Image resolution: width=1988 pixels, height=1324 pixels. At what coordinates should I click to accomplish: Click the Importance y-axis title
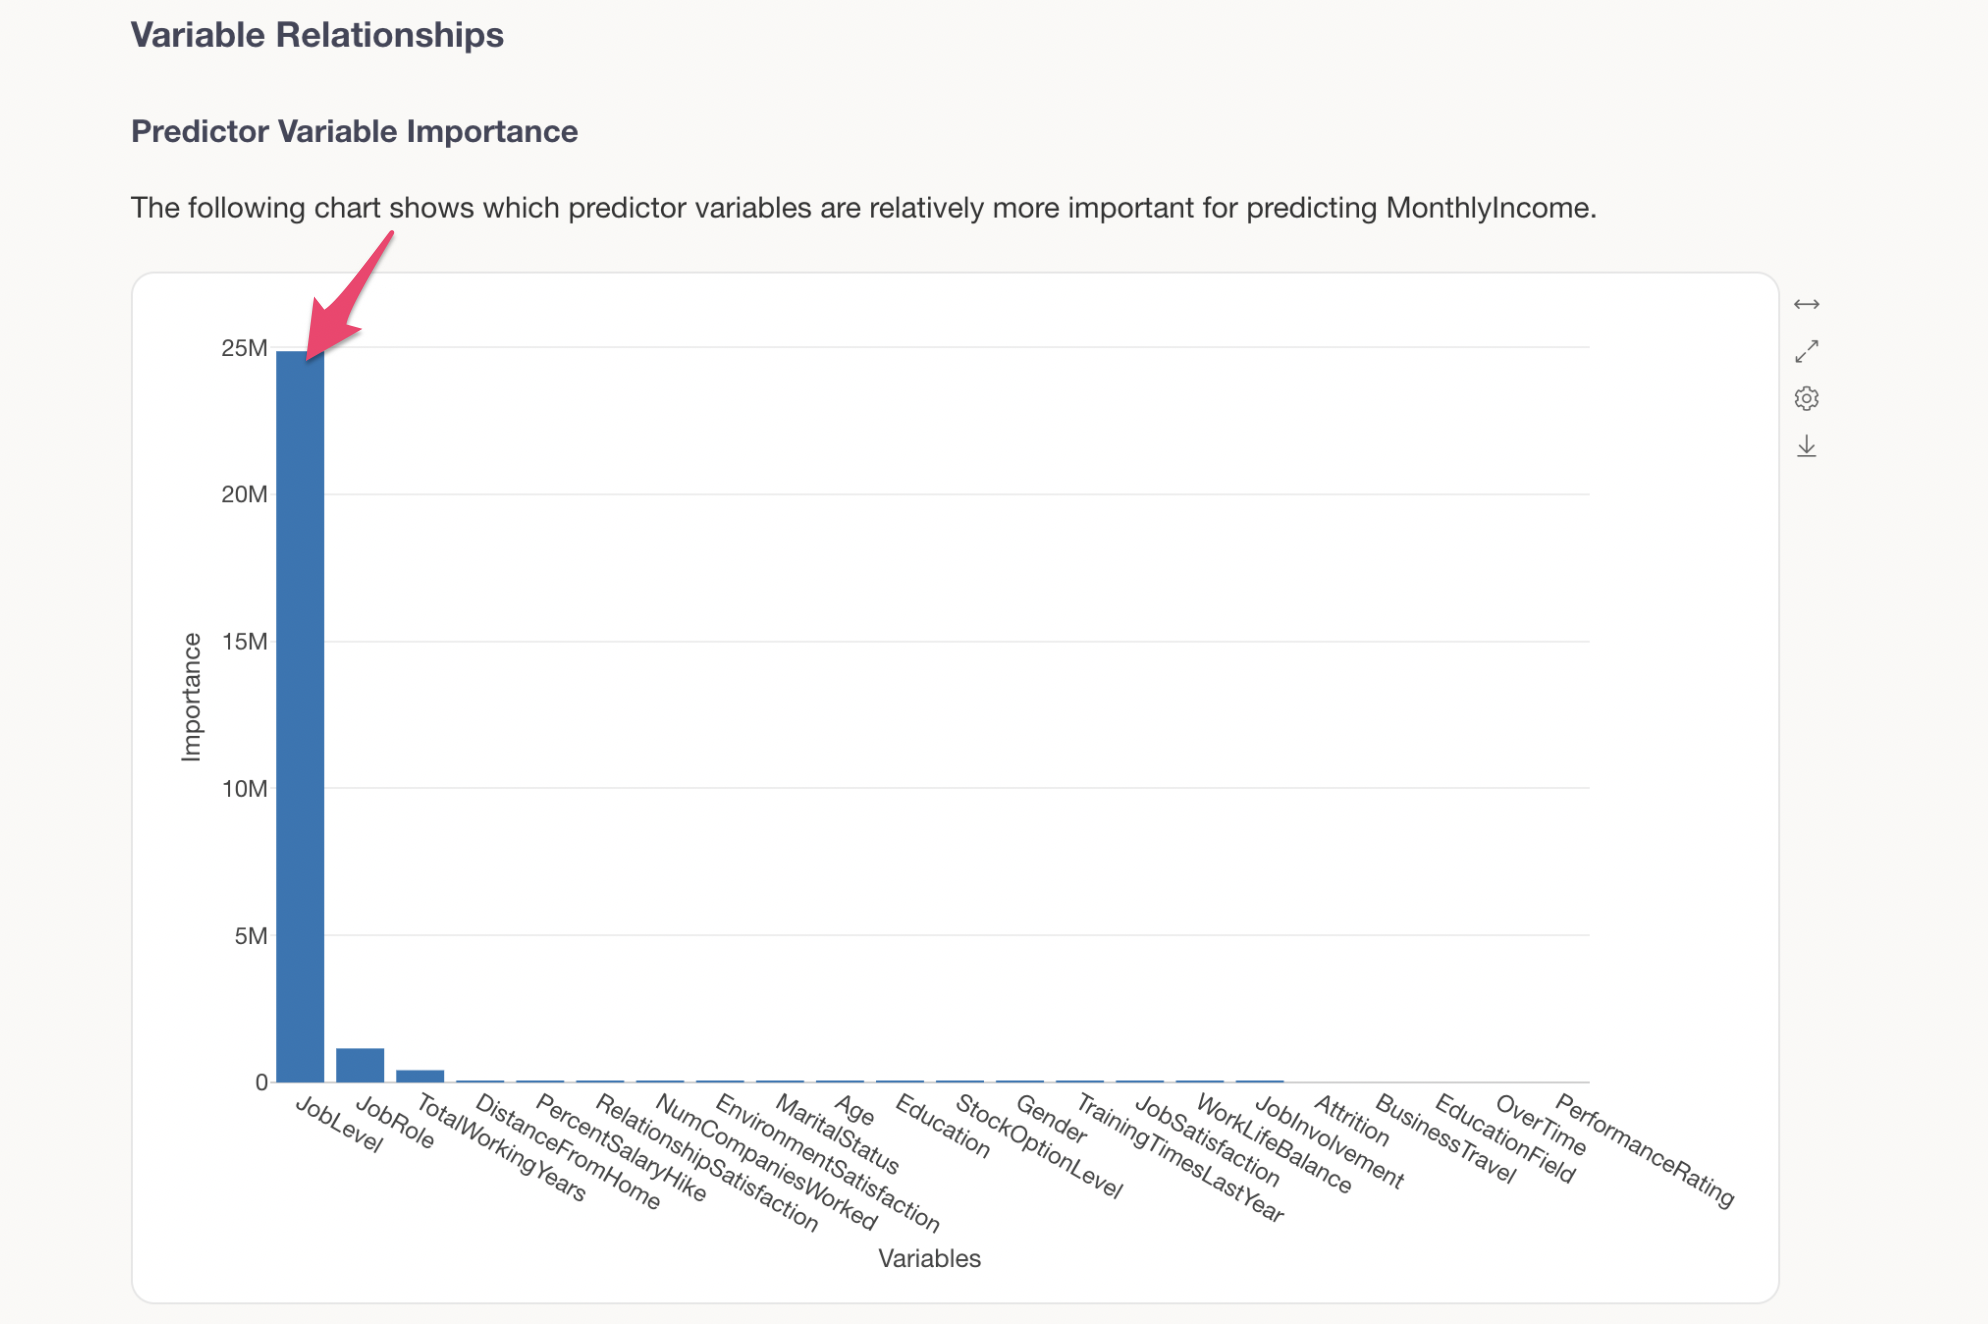[x=191, y=697]
